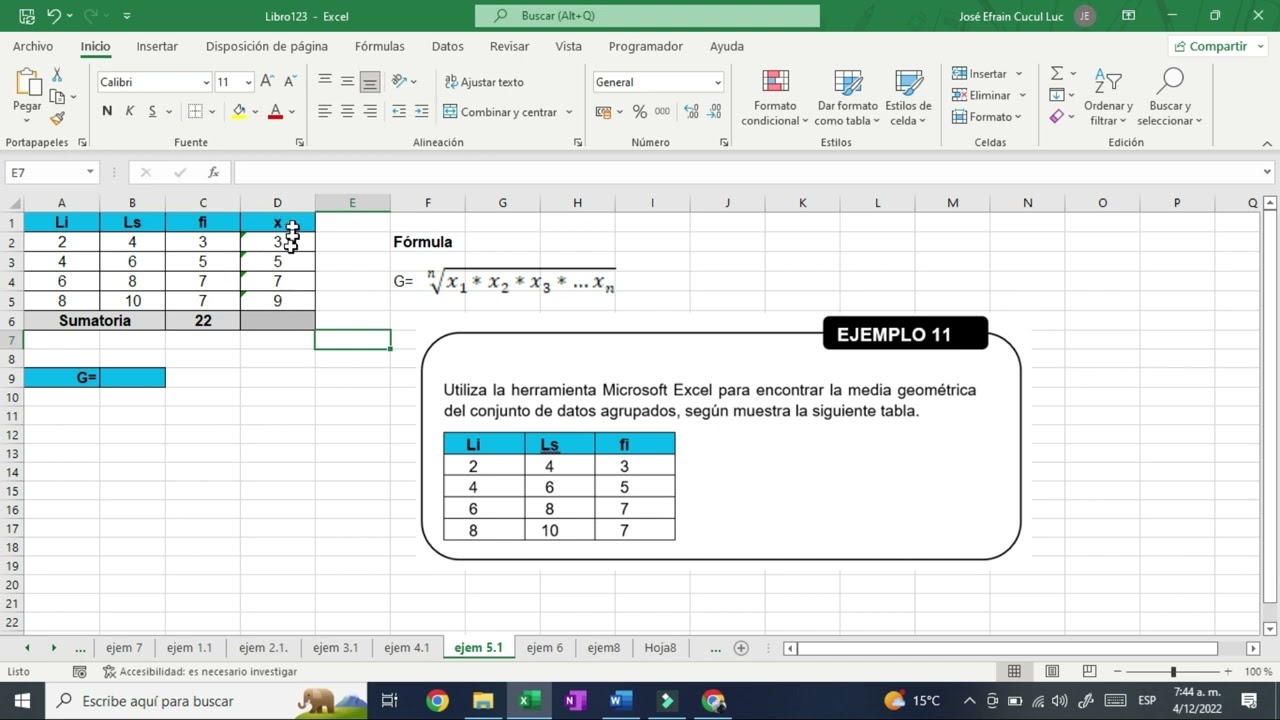Click the Insert Function fx icon

[213, 172]
